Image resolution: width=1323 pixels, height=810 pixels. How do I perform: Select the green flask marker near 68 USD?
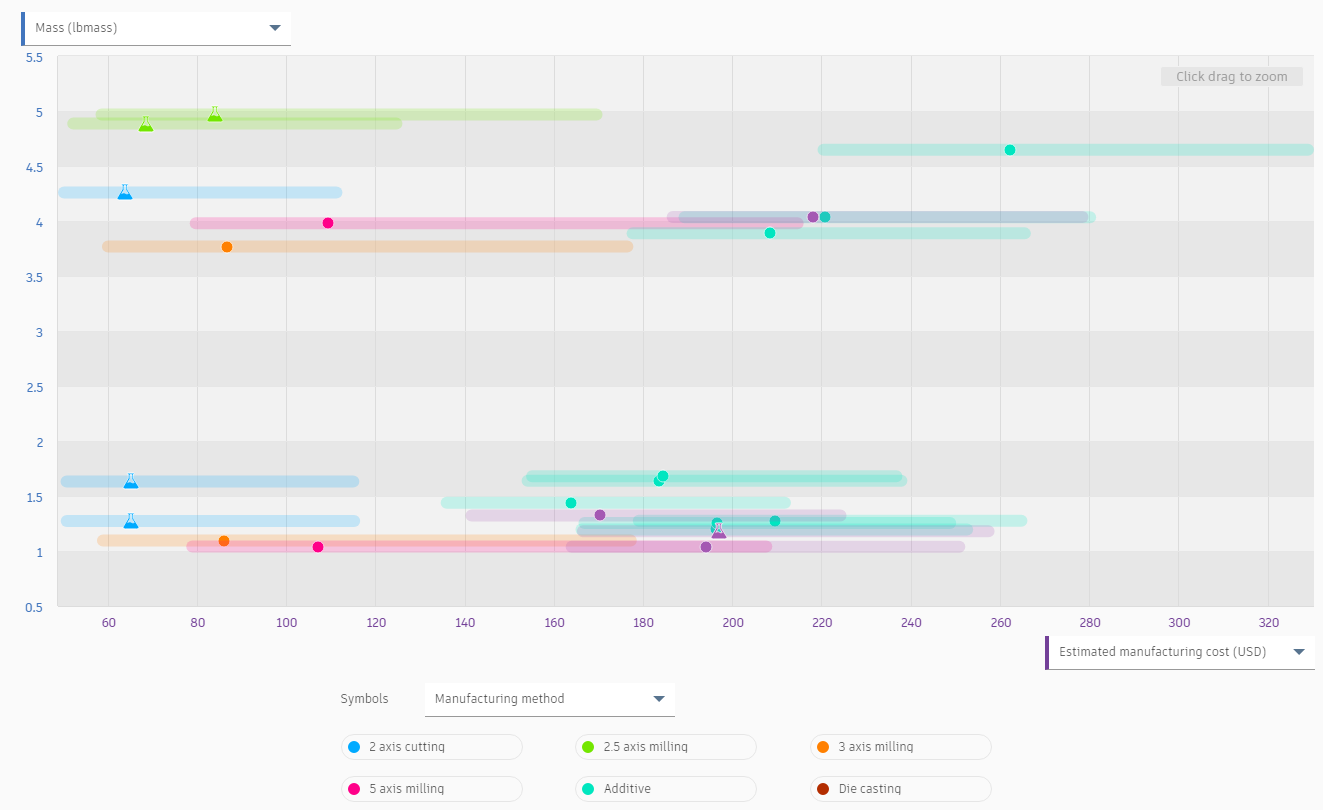[x=146, y=124]
